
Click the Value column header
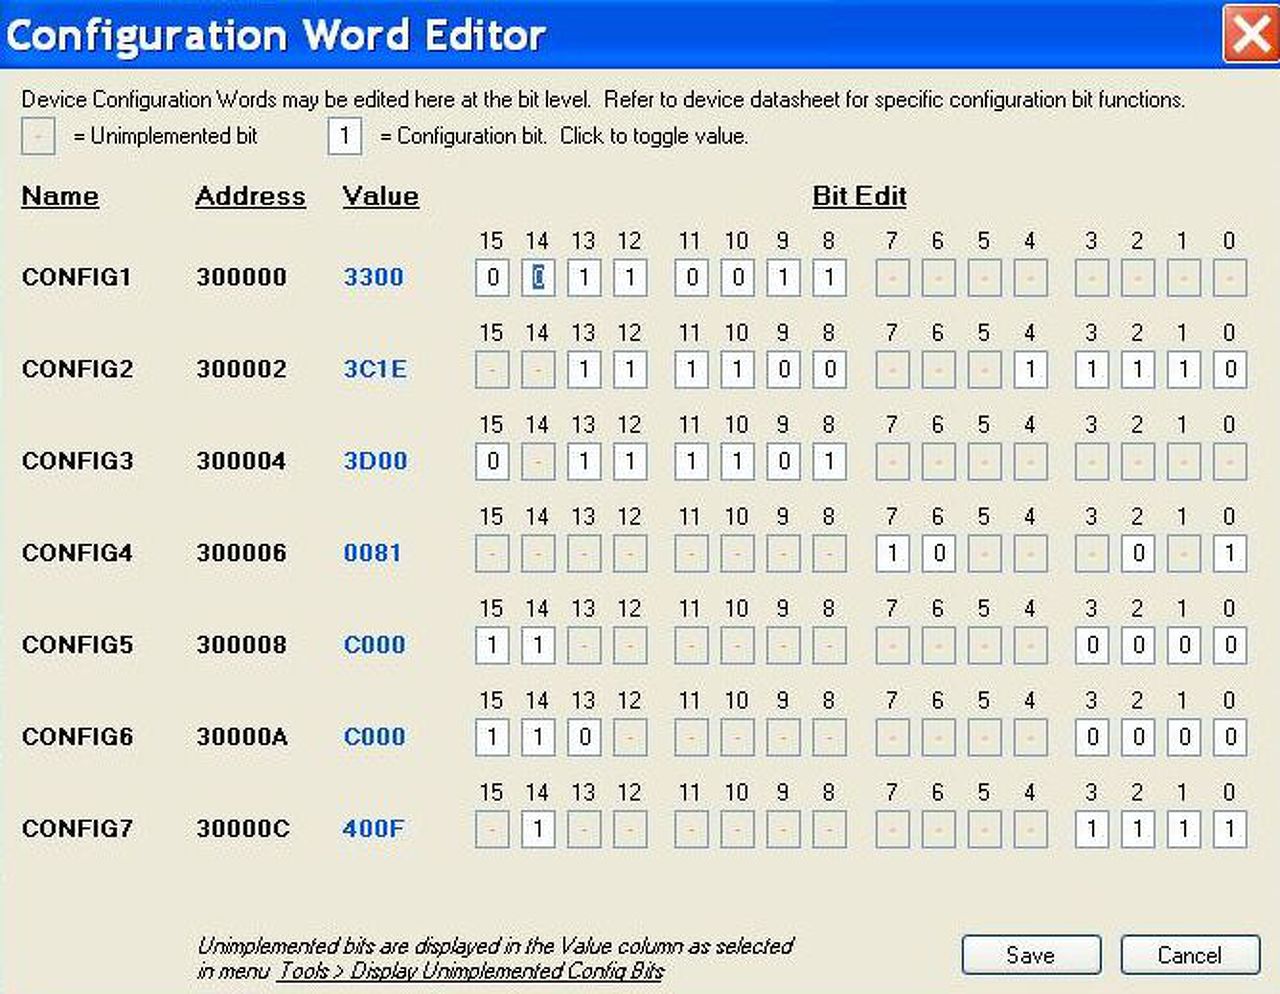(380, 196)
